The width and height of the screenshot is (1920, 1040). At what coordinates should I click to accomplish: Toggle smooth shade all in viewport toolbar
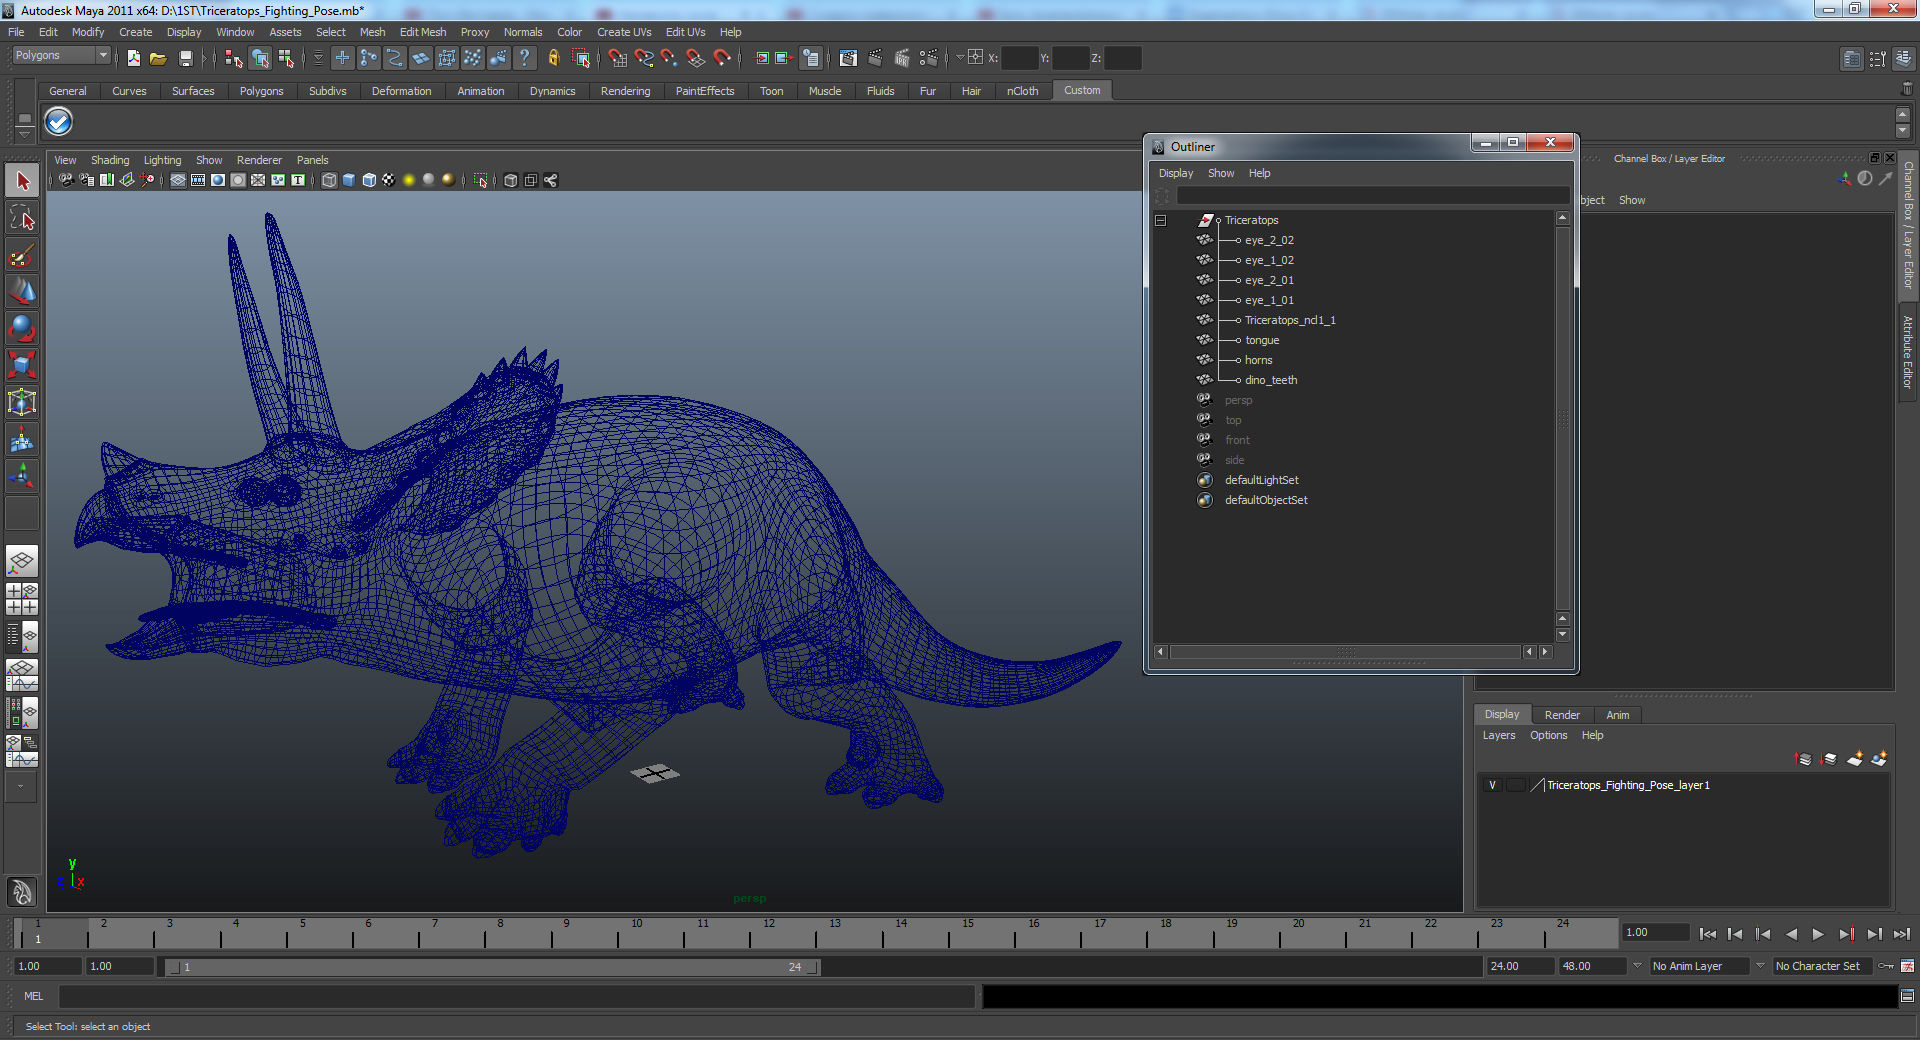point(349,180)
